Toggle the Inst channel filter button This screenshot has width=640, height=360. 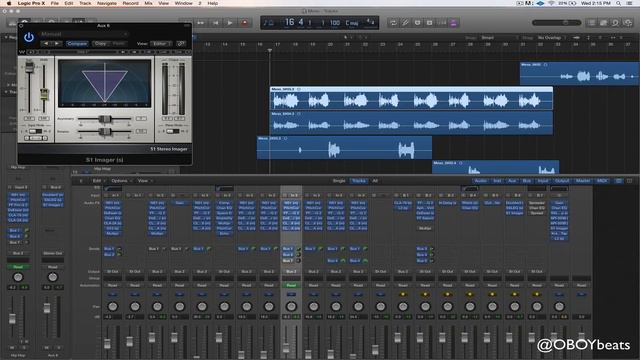pos(497,181)
